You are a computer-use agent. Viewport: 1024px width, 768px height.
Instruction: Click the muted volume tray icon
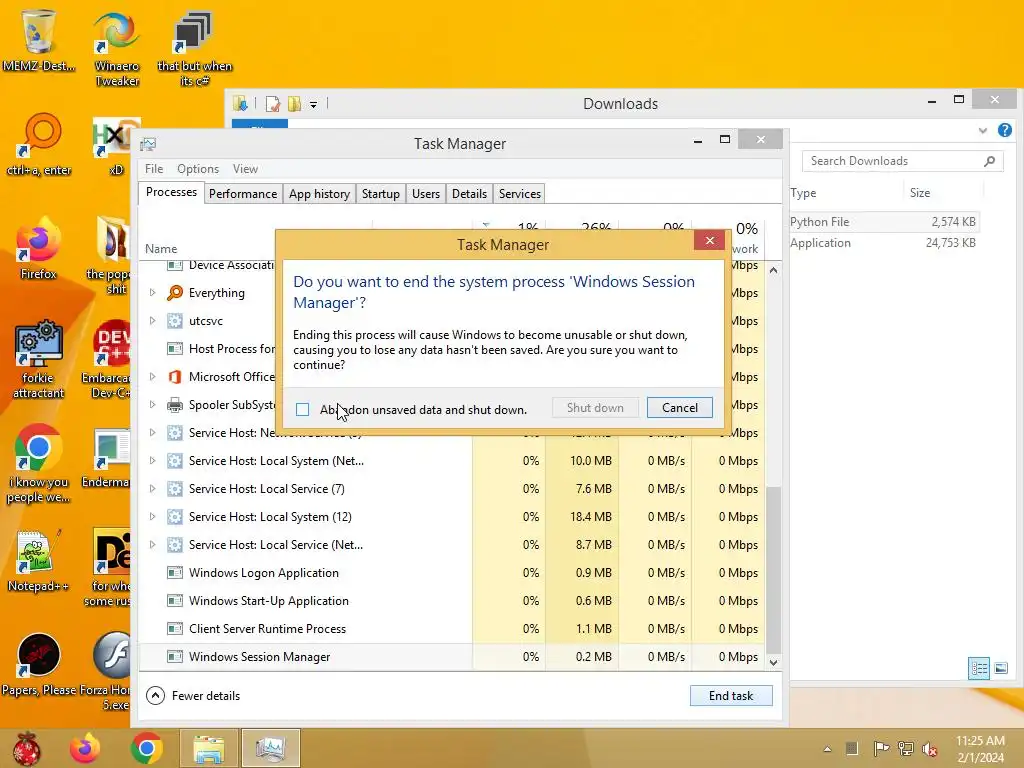(929, 749)
